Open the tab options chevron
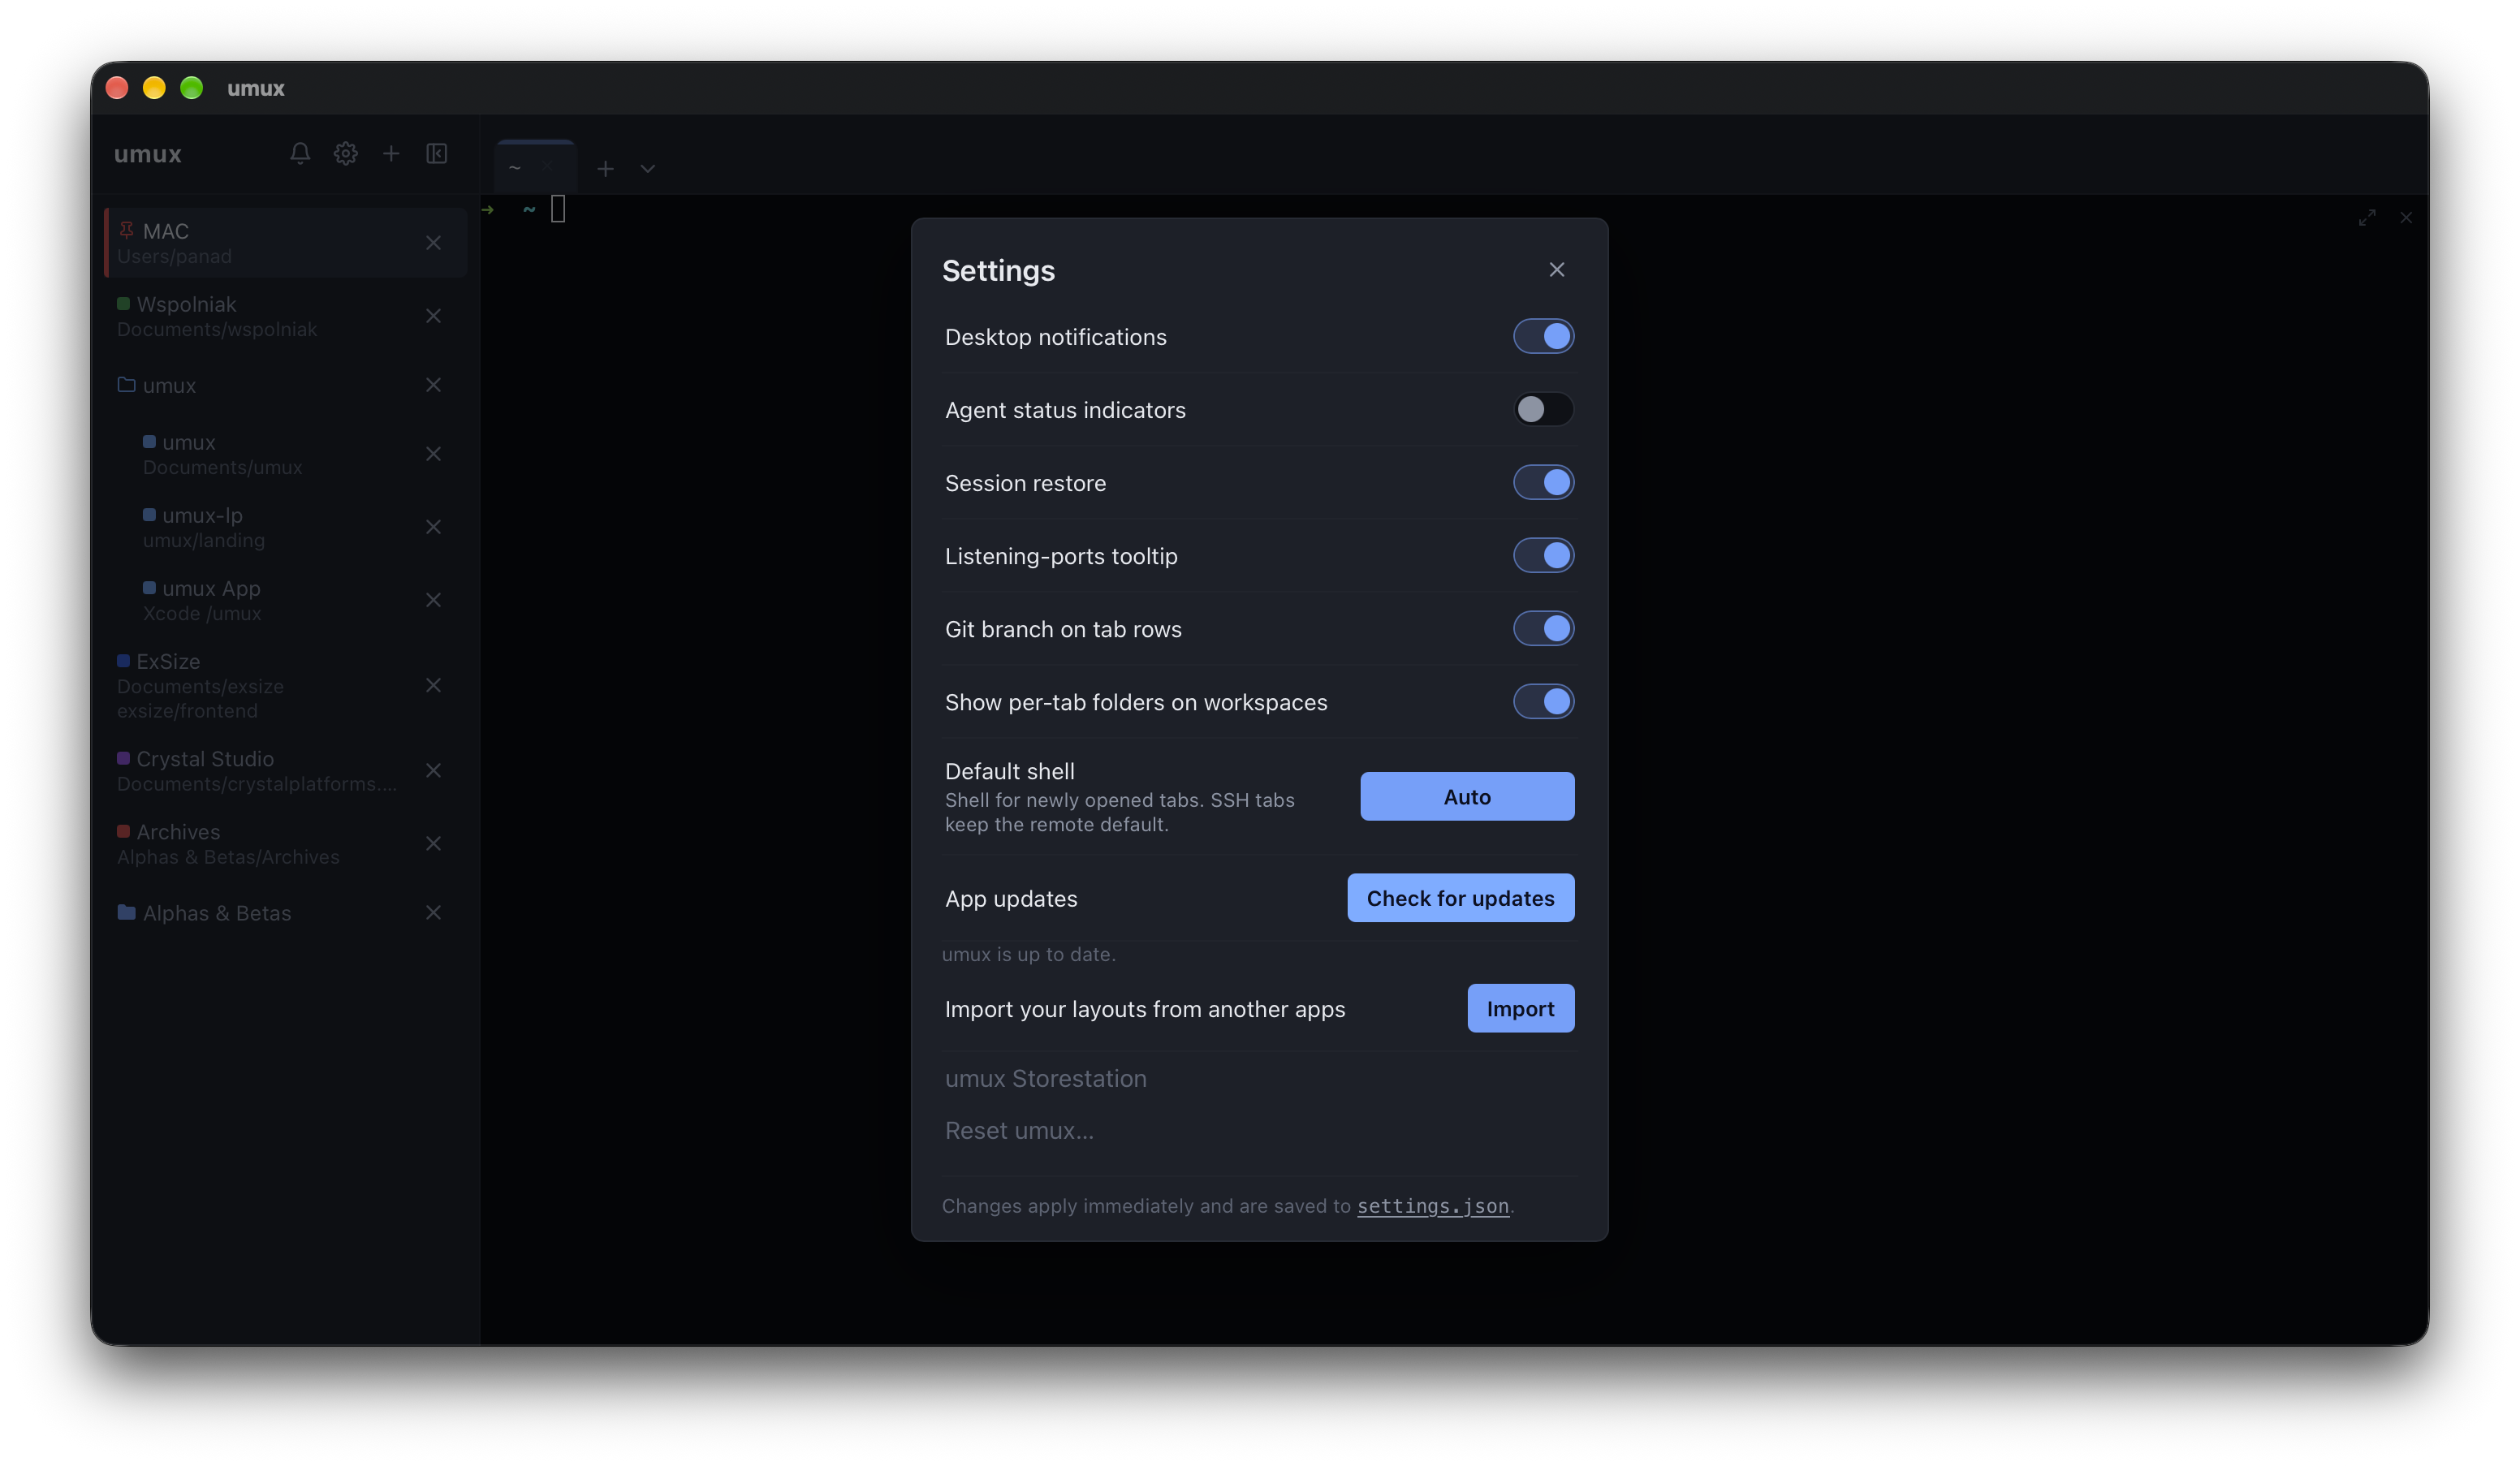This screenshot has height=1466, width=2520. click(x=648, y=169)
